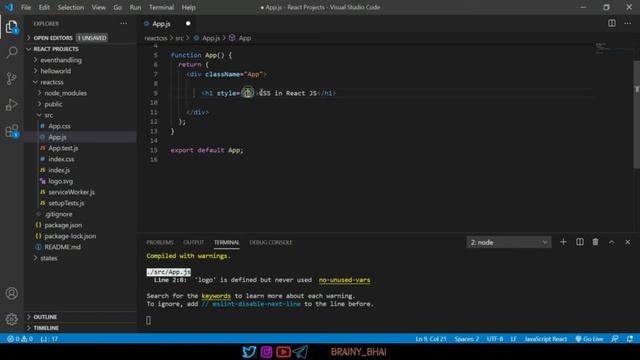
Task: Open the Selection menu
Action: click(71, 7)
